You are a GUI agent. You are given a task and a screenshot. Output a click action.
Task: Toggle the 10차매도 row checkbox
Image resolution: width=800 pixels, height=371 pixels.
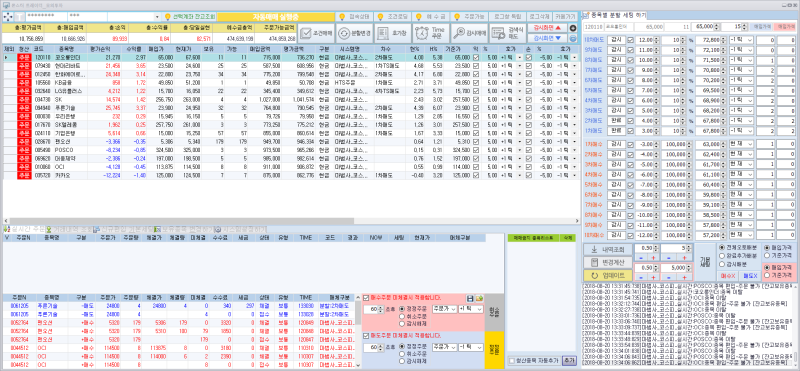630,39
